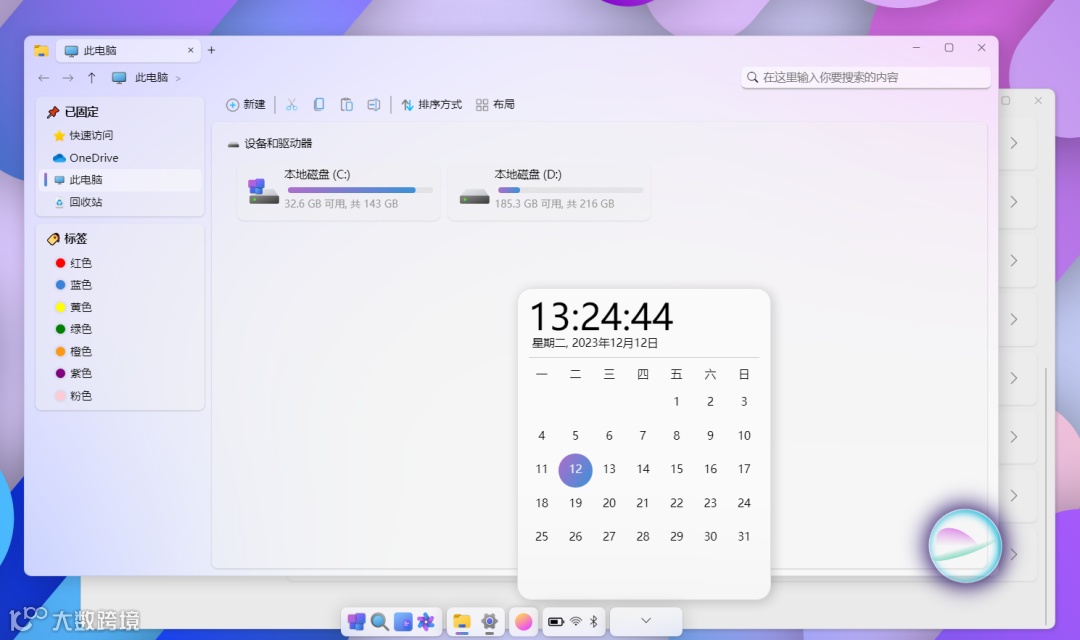
Task: Select the 橙色 orange tag
Action: pos(74,351)
